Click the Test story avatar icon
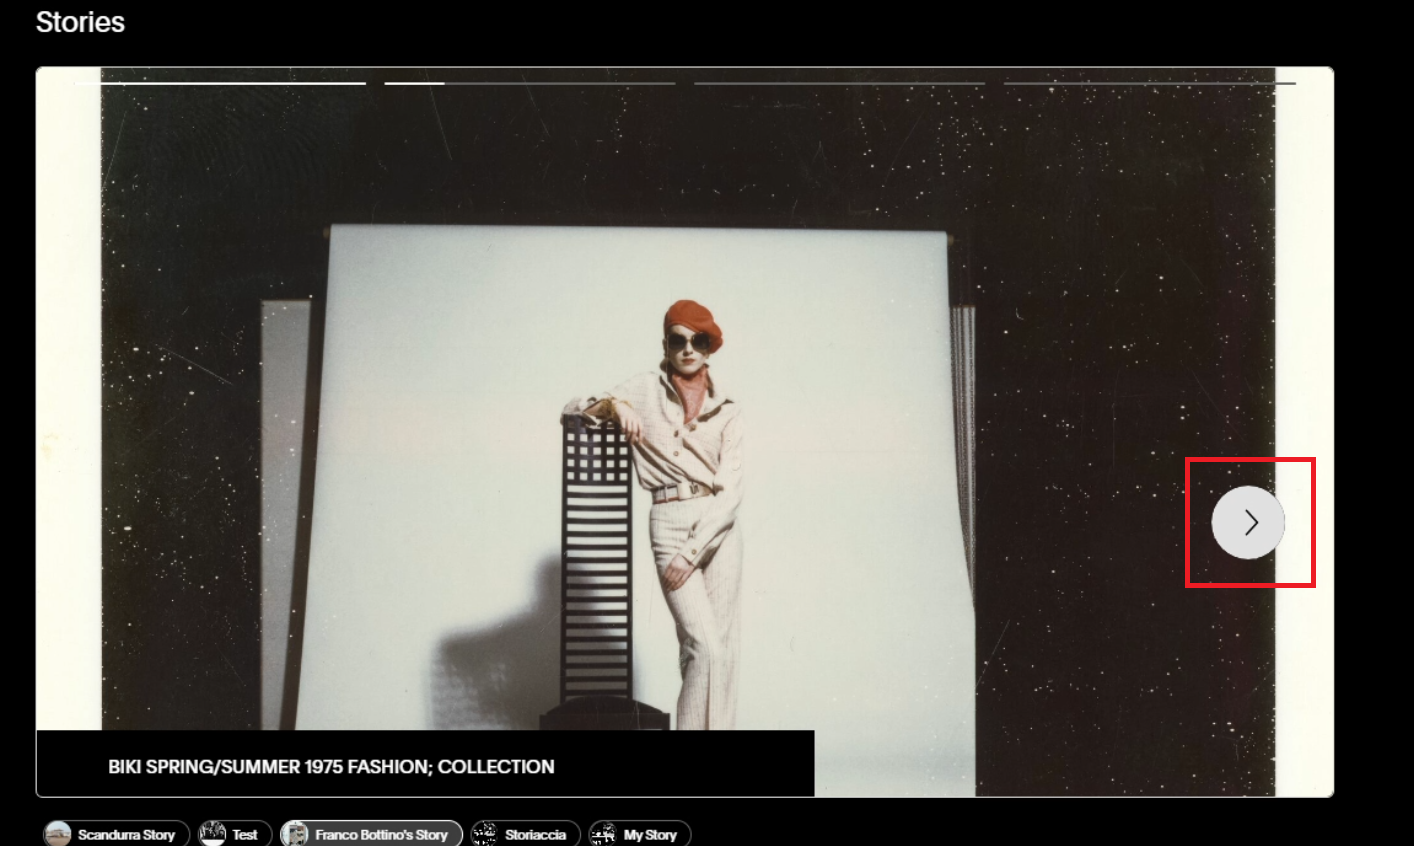The height and width of the screenshot is (846, 1414). (x=213, y=834)
